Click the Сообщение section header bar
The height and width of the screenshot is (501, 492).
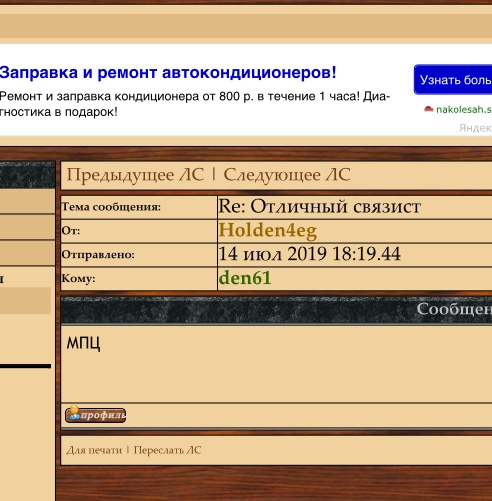coord(276,310)
